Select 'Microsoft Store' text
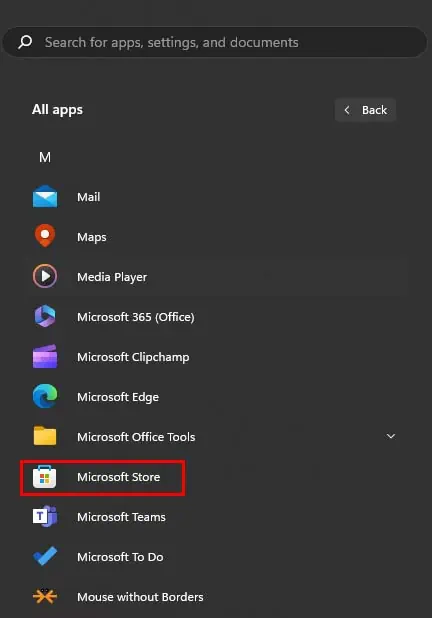The width and height of the screenshot is (432, 618). [119, 477]
